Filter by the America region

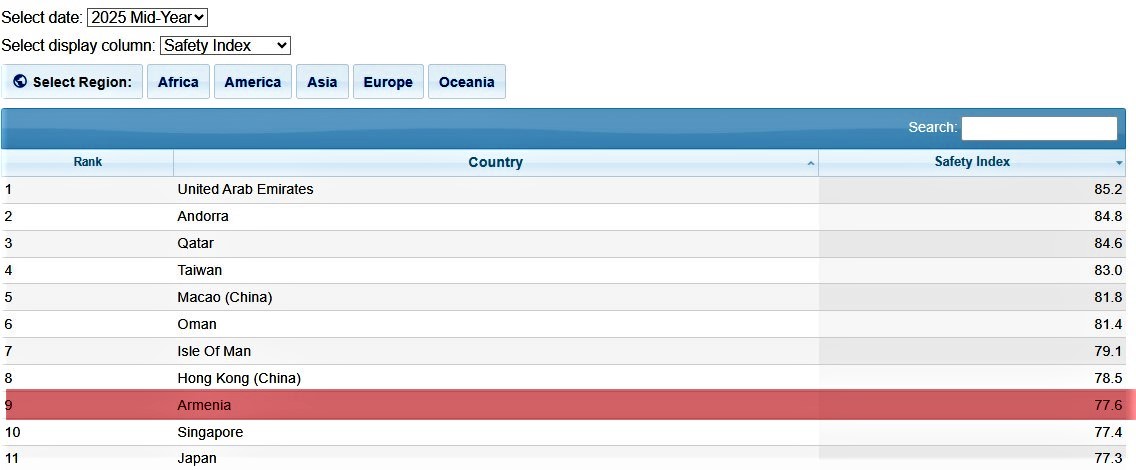click(x=252, y=82)
